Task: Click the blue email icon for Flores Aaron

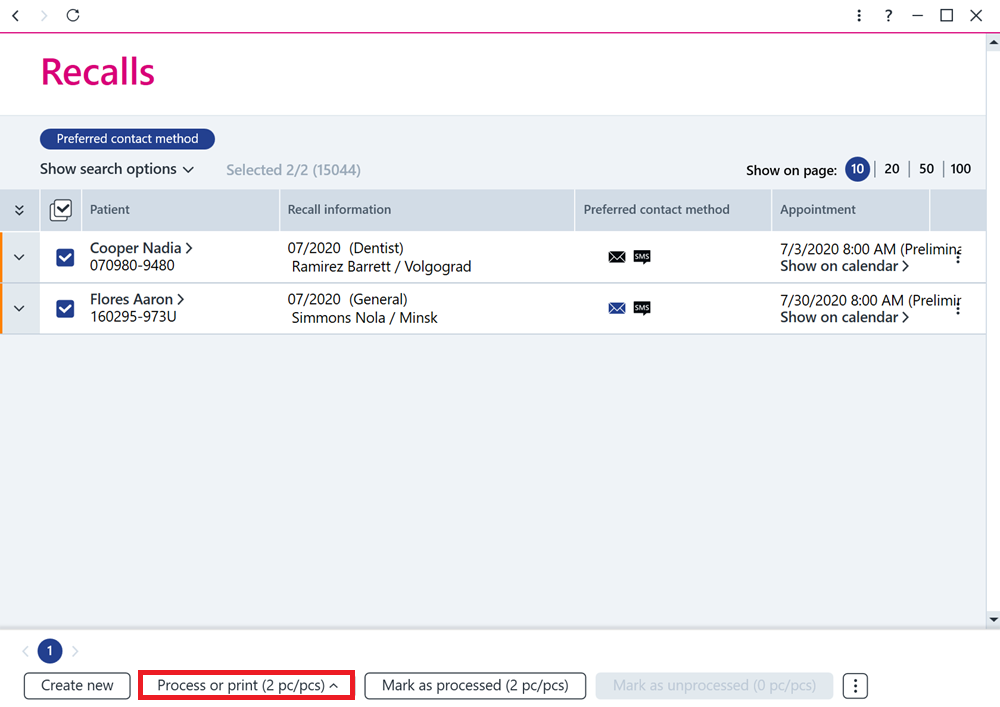Action: pos(617,308)
